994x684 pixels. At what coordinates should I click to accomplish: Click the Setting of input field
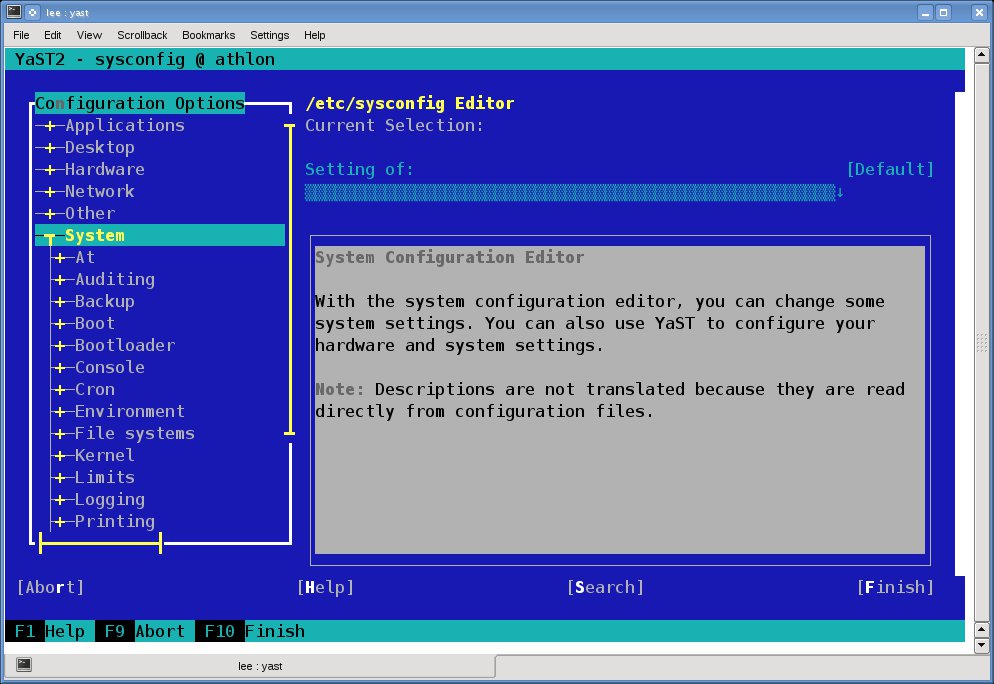click(x=570, y=192)
